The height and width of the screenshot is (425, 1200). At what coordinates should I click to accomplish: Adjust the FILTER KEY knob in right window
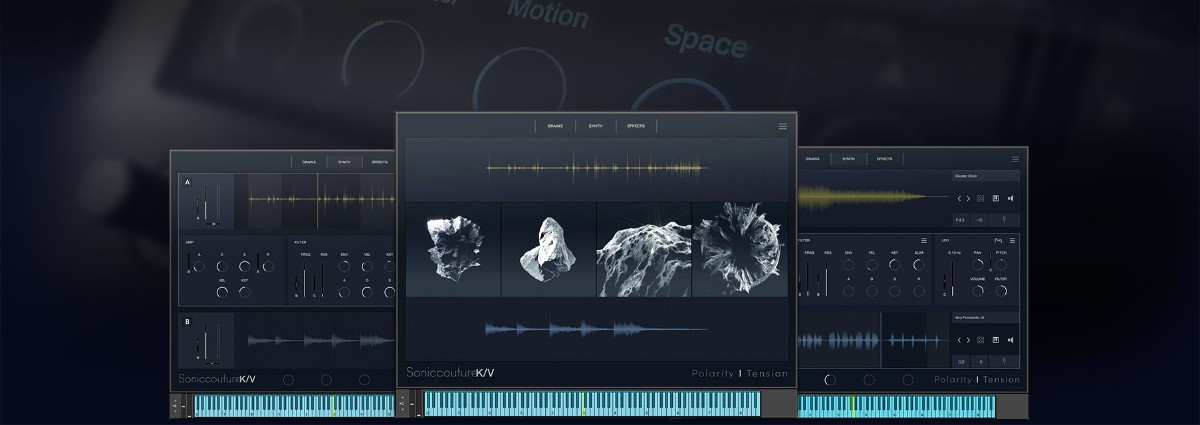point(895,265)
